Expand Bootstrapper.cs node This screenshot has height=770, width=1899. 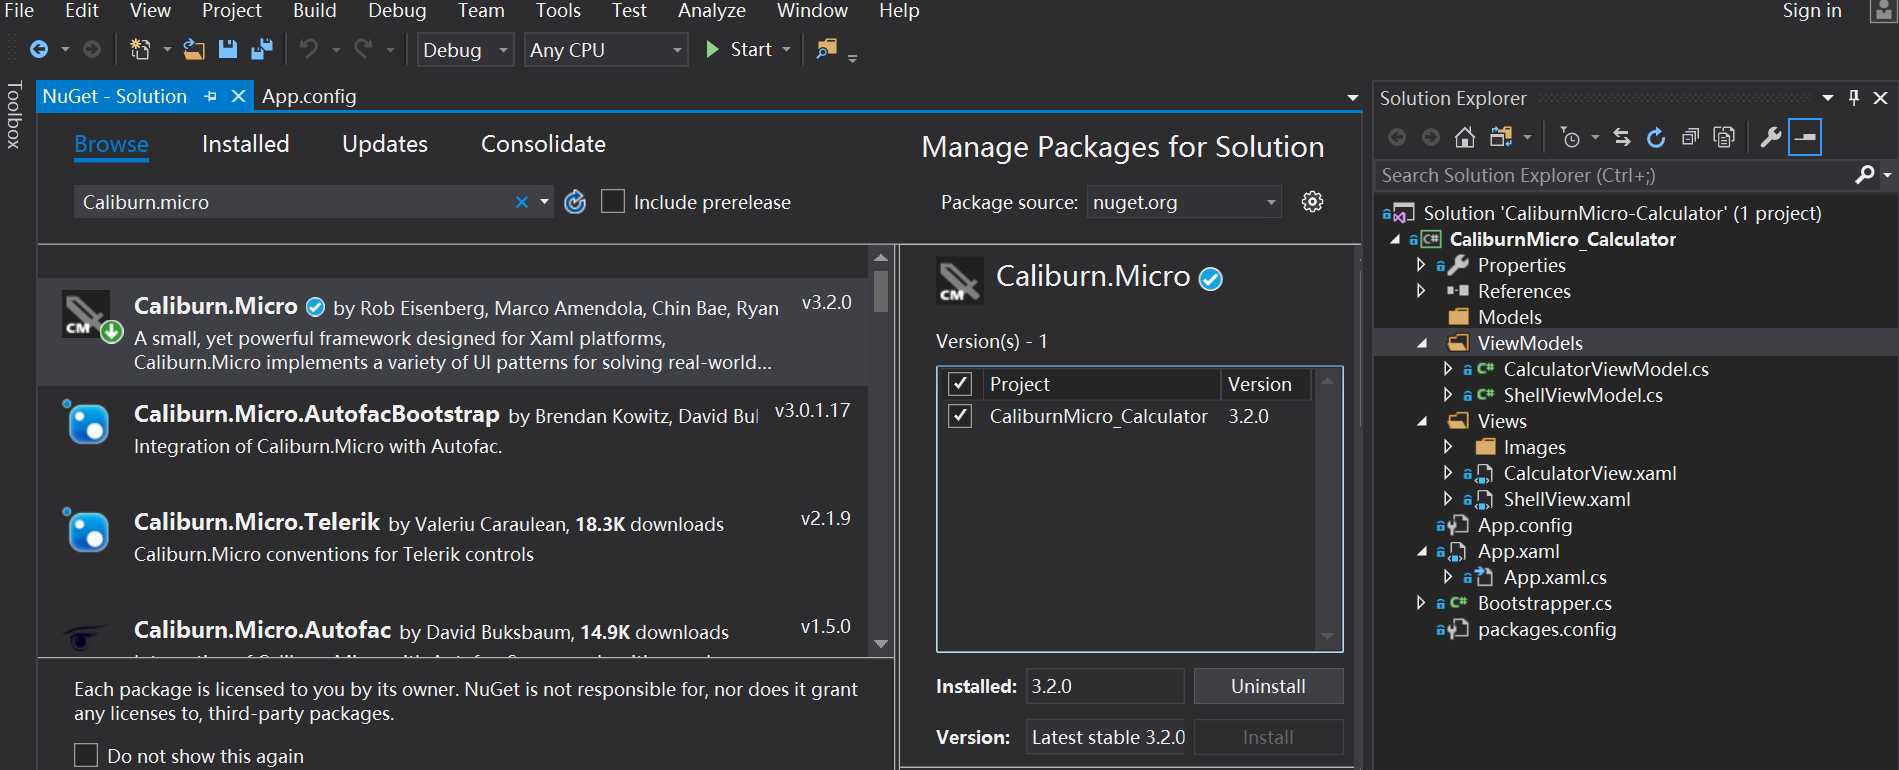click(1420, 603)
